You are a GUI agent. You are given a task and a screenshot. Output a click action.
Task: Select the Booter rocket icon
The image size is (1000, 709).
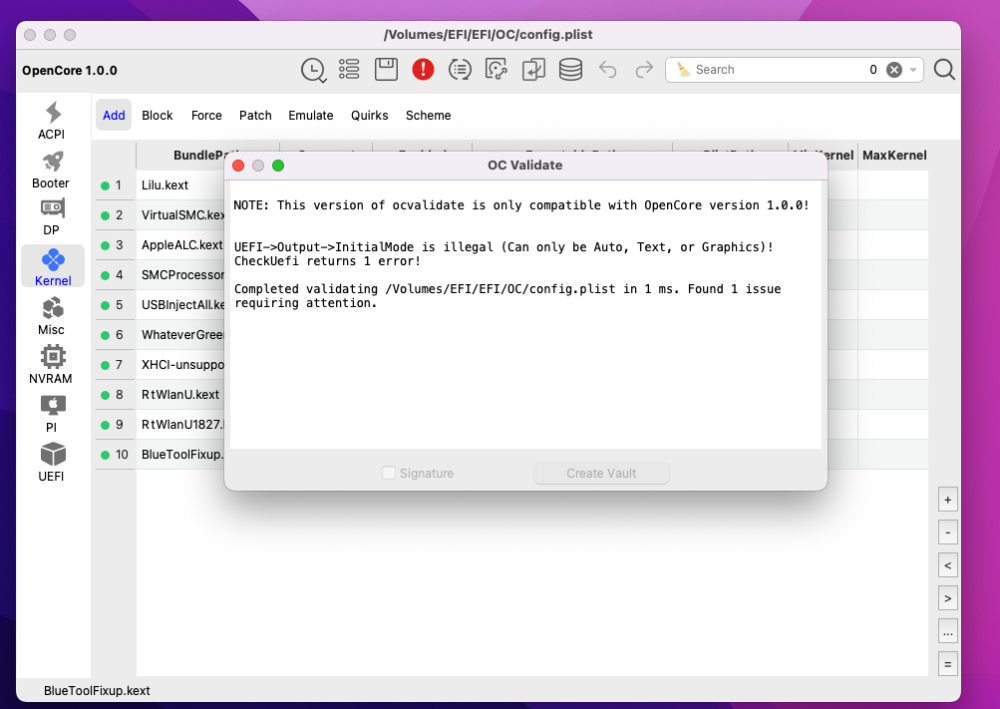pyautogui.click(x=52, y=162)
